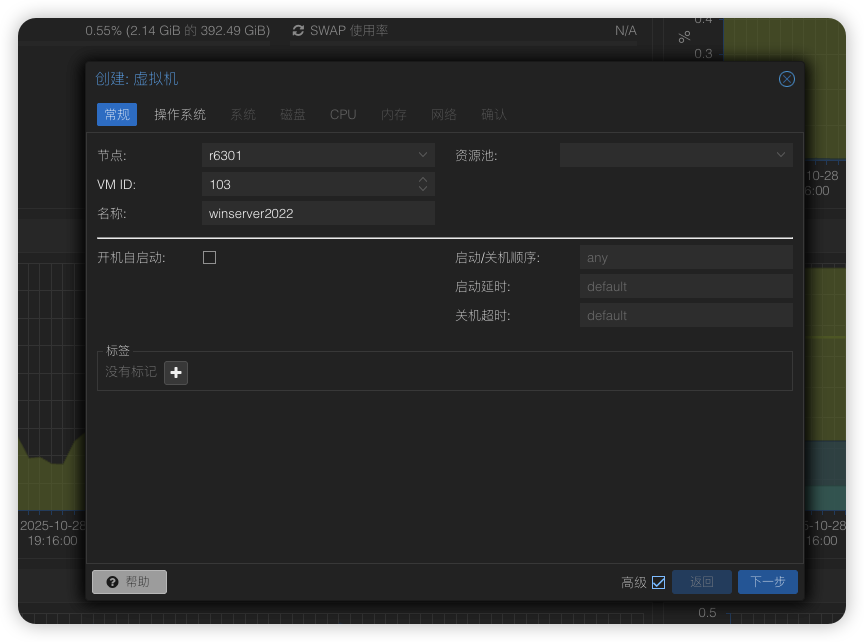Go to the 确认 tab
This screenshot has width=864, height=642.
pyautogui.click(x=494, y=114)
